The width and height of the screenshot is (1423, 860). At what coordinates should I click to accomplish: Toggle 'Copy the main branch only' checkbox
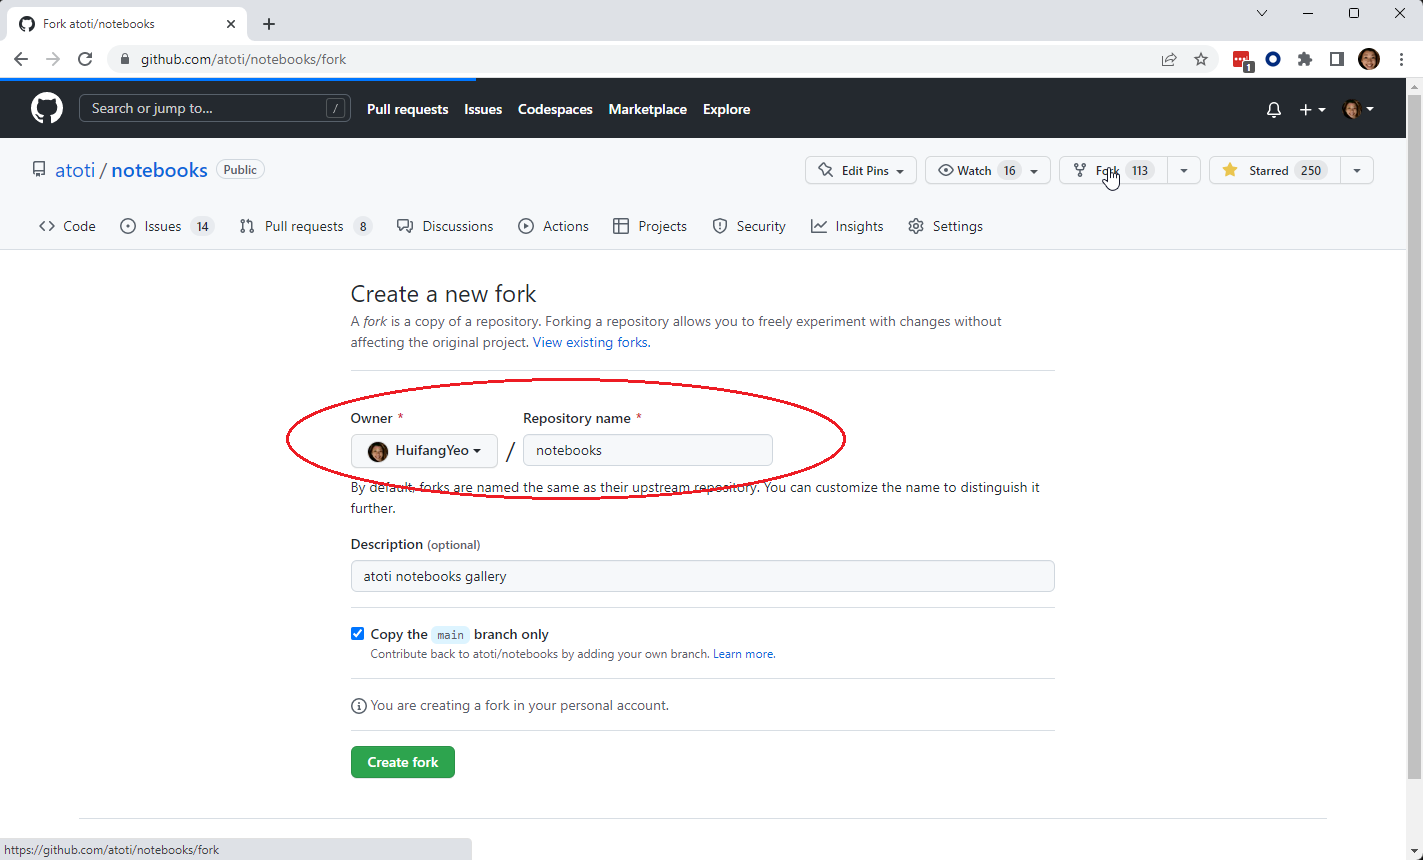pos(357,634)
